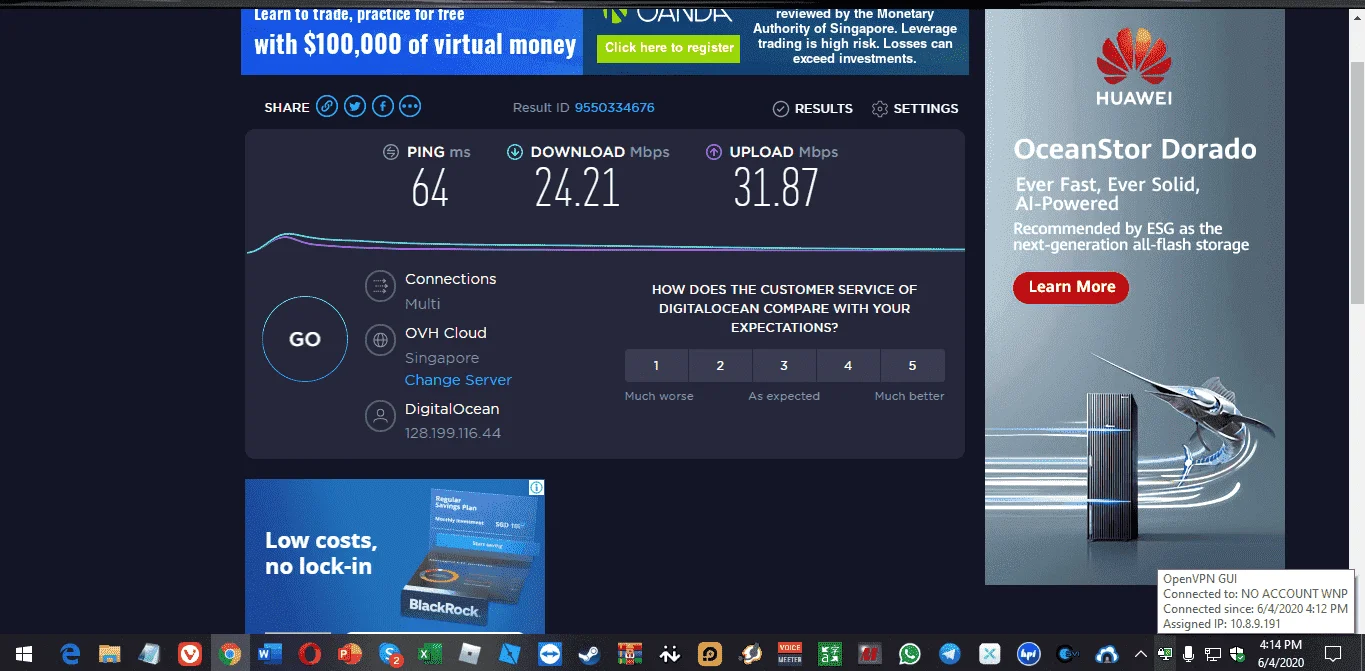Open the BlackRock ad info icon
The width and height of the screenshot is (1365, 671).
(x=537, y=487)
